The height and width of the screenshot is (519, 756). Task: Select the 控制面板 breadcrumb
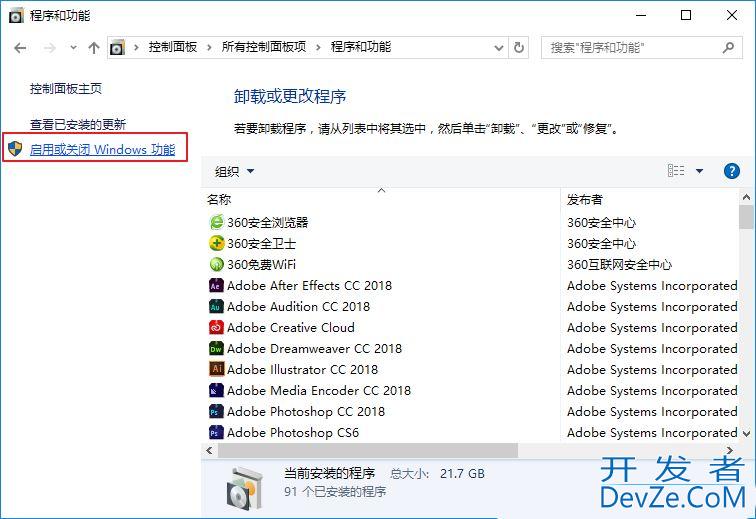click(x=173, y=47)
